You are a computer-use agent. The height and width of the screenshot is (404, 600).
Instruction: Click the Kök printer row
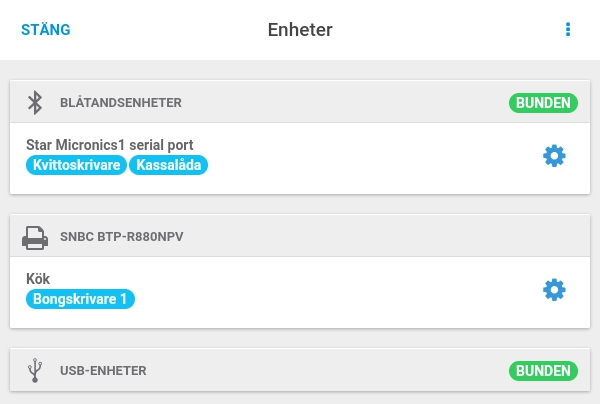click(x=300, y=292)
